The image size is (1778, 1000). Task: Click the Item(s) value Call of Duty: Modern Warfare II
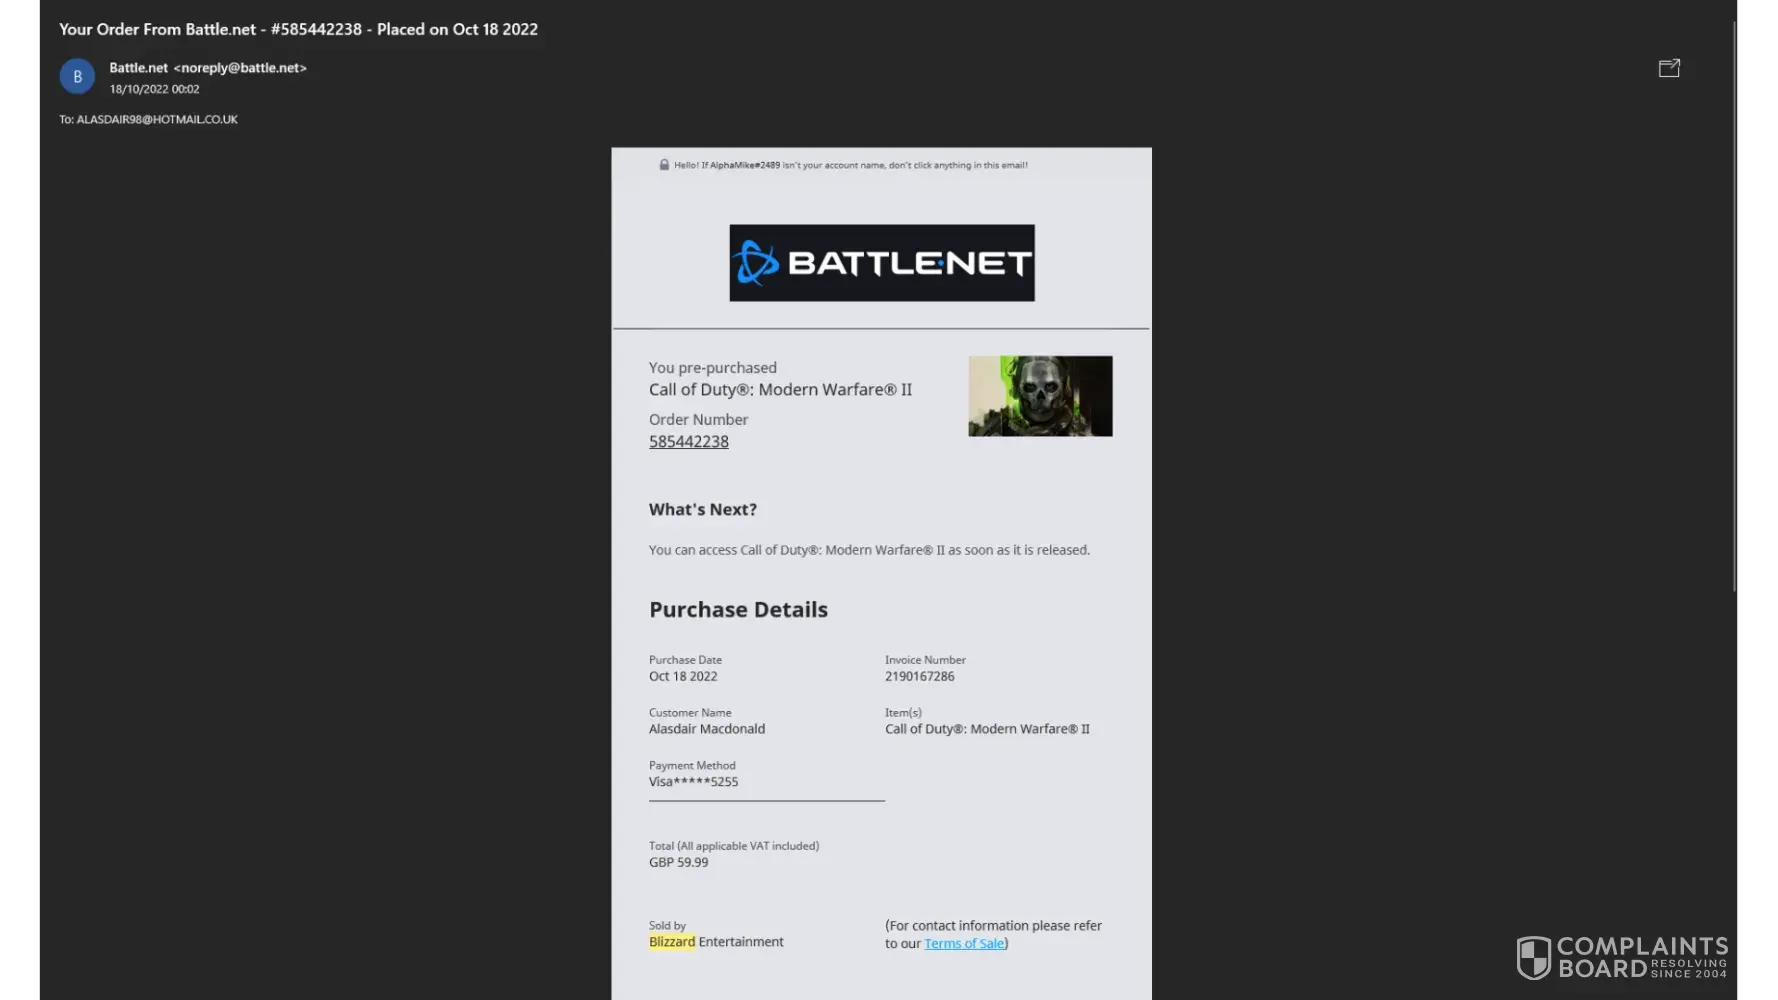tap(987, 729)
